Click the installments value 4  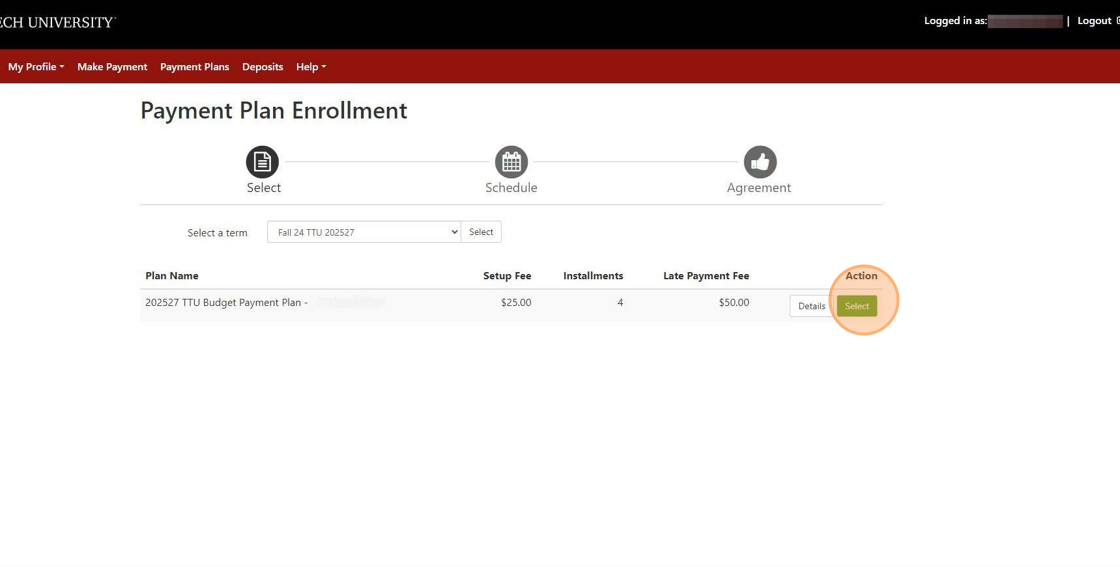620,303
